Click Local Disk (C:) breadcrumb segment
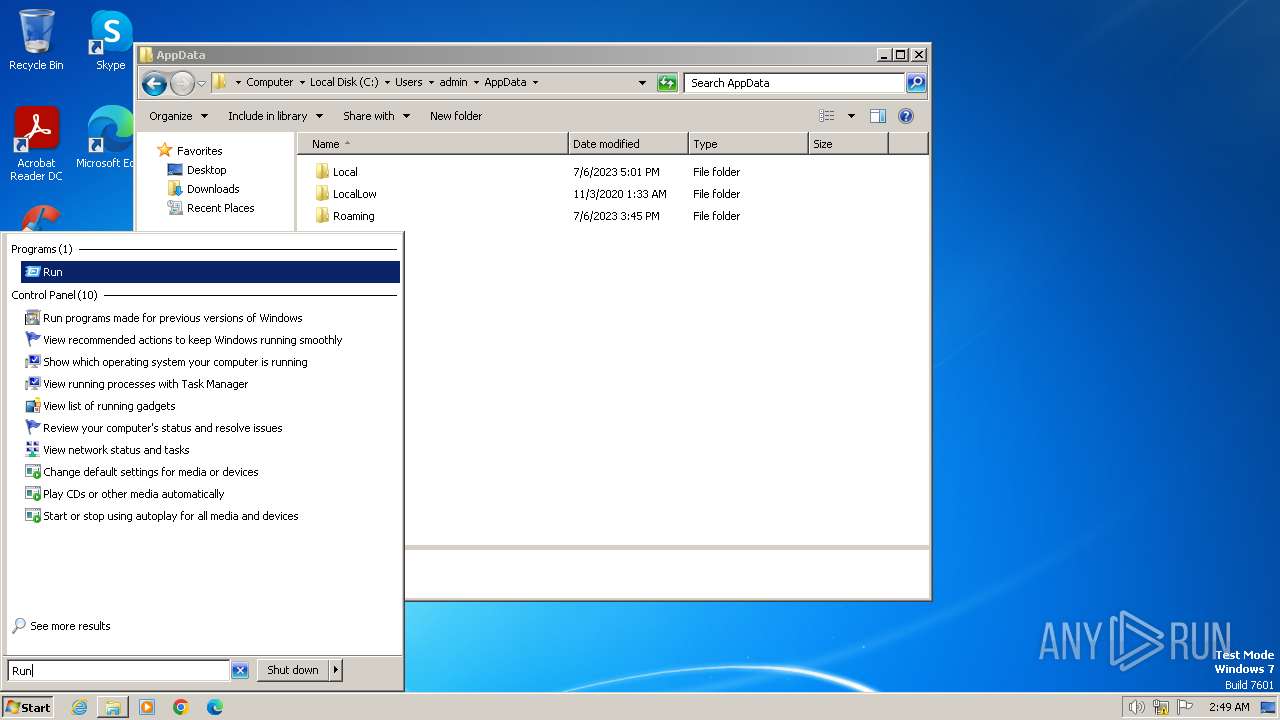Screen dimensions: 1280x720 344,82
